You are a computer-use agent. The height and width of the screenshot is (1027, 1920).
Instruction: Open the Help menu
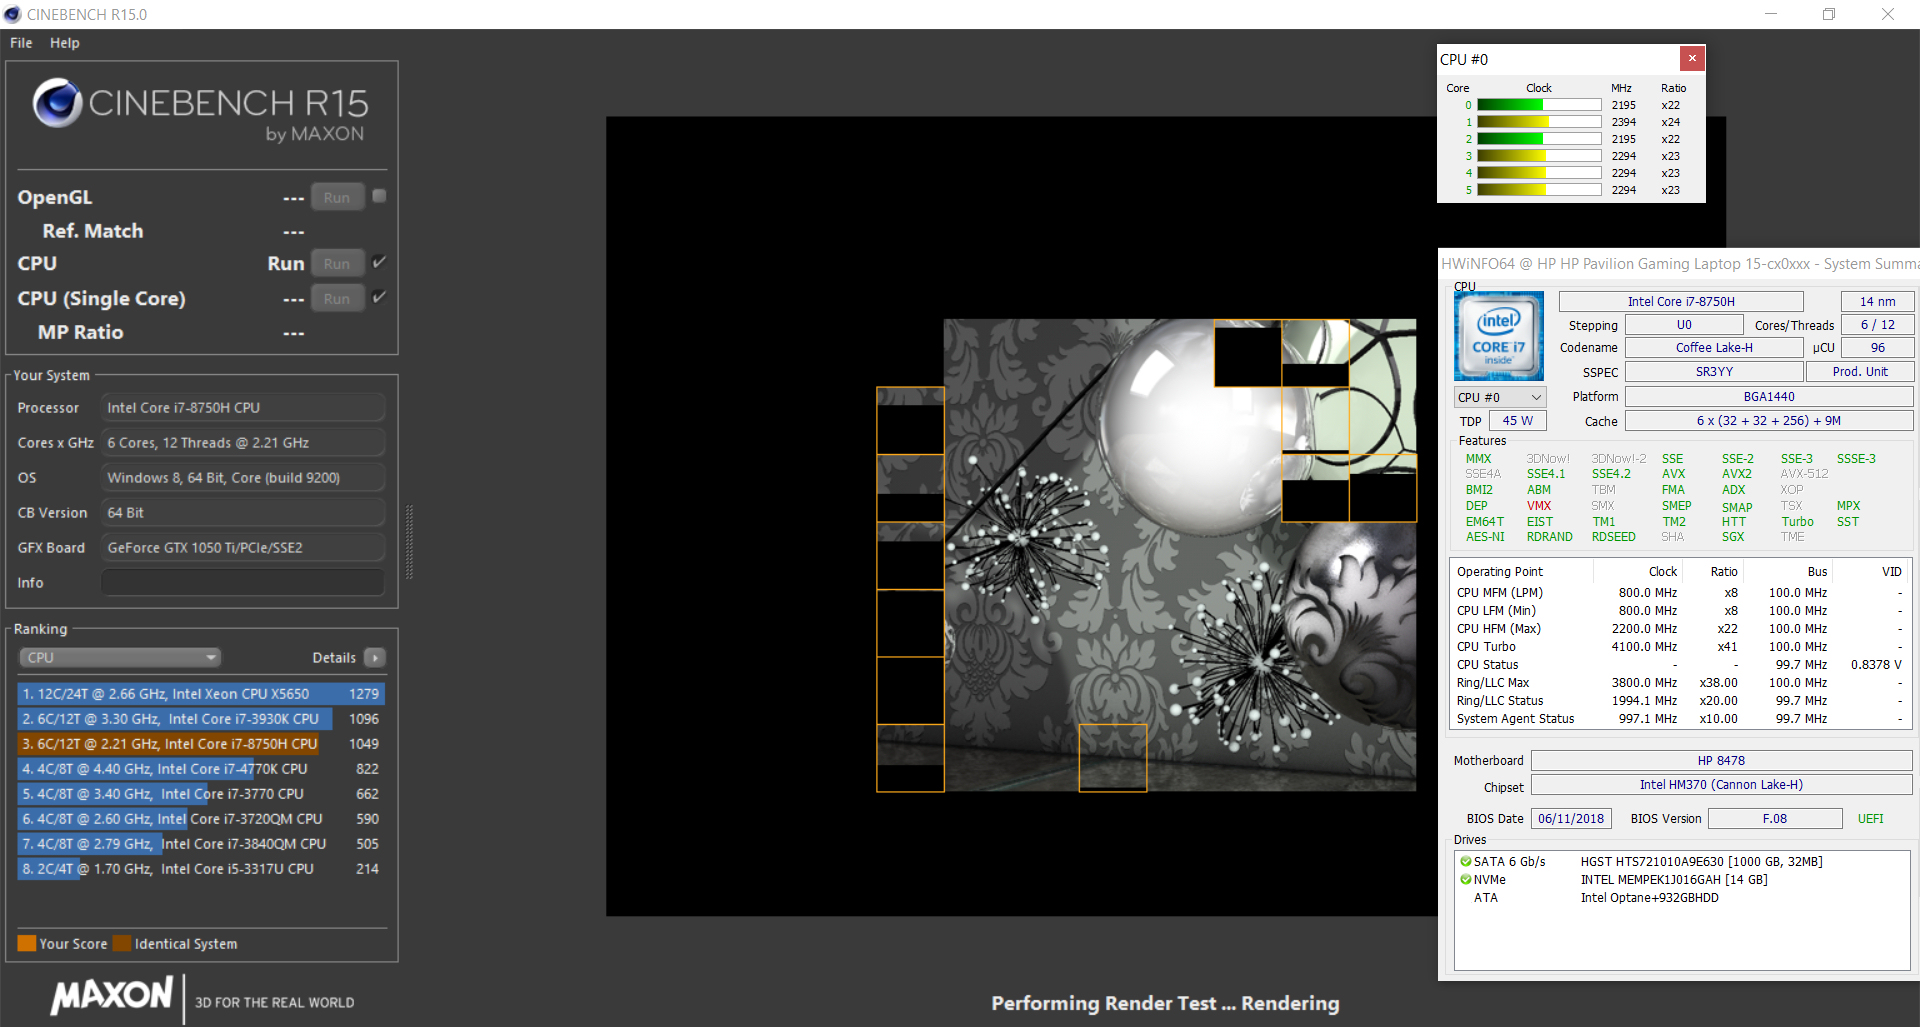pyautogui.click(x=65, y=43)
